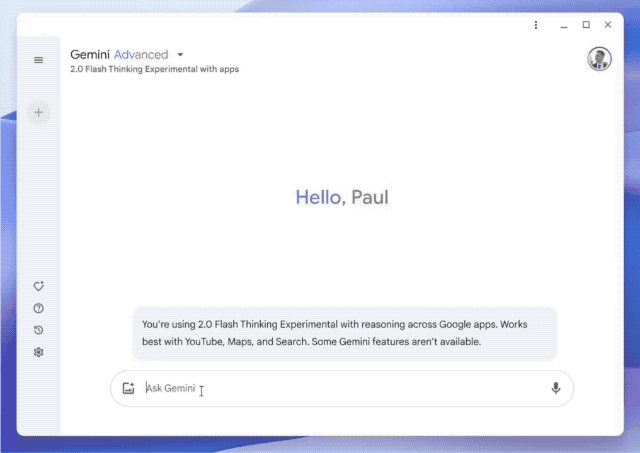Open the Activity history icon
This screenshot has width=640, height=453.
39,330
